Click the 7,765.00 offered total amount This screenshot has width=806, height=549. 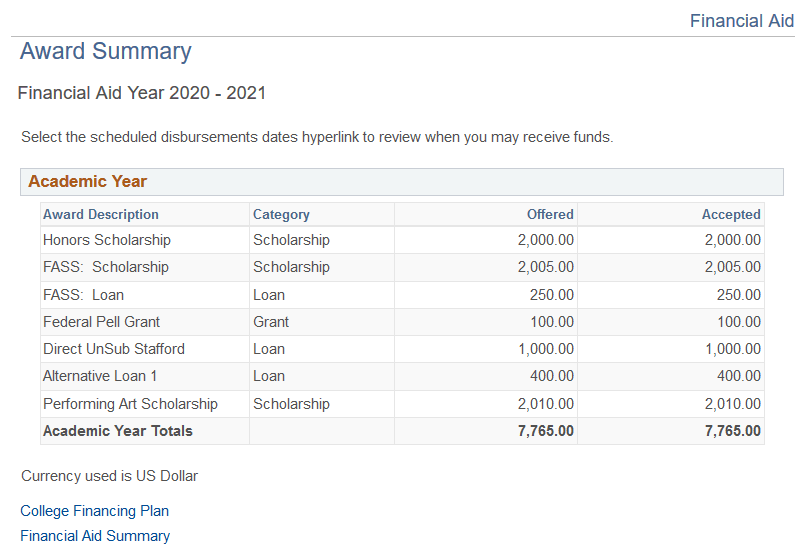(544, 431)
